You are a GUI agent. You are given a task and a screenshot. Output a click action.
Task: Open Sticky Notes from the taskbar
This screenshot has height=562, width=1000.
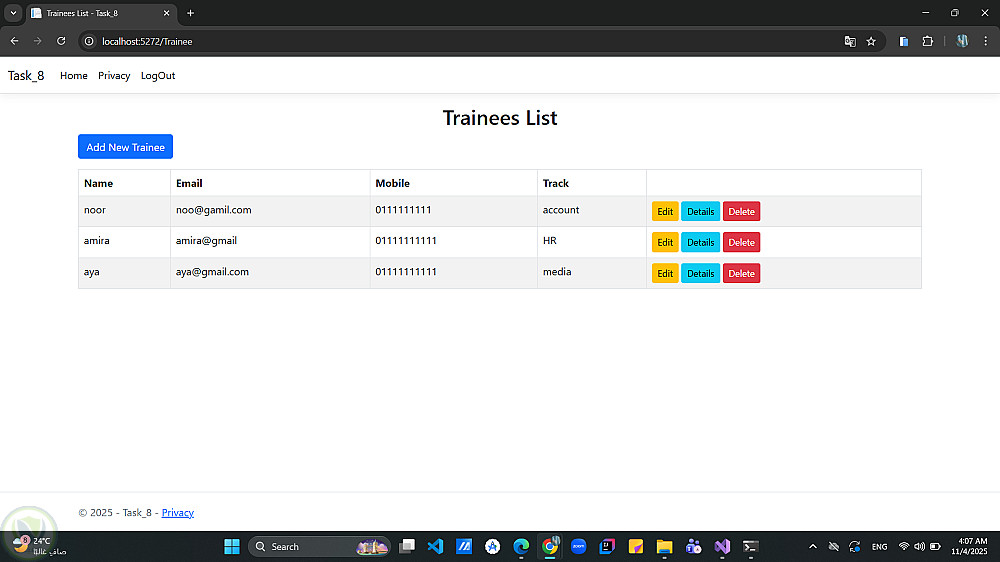(636, 546)
